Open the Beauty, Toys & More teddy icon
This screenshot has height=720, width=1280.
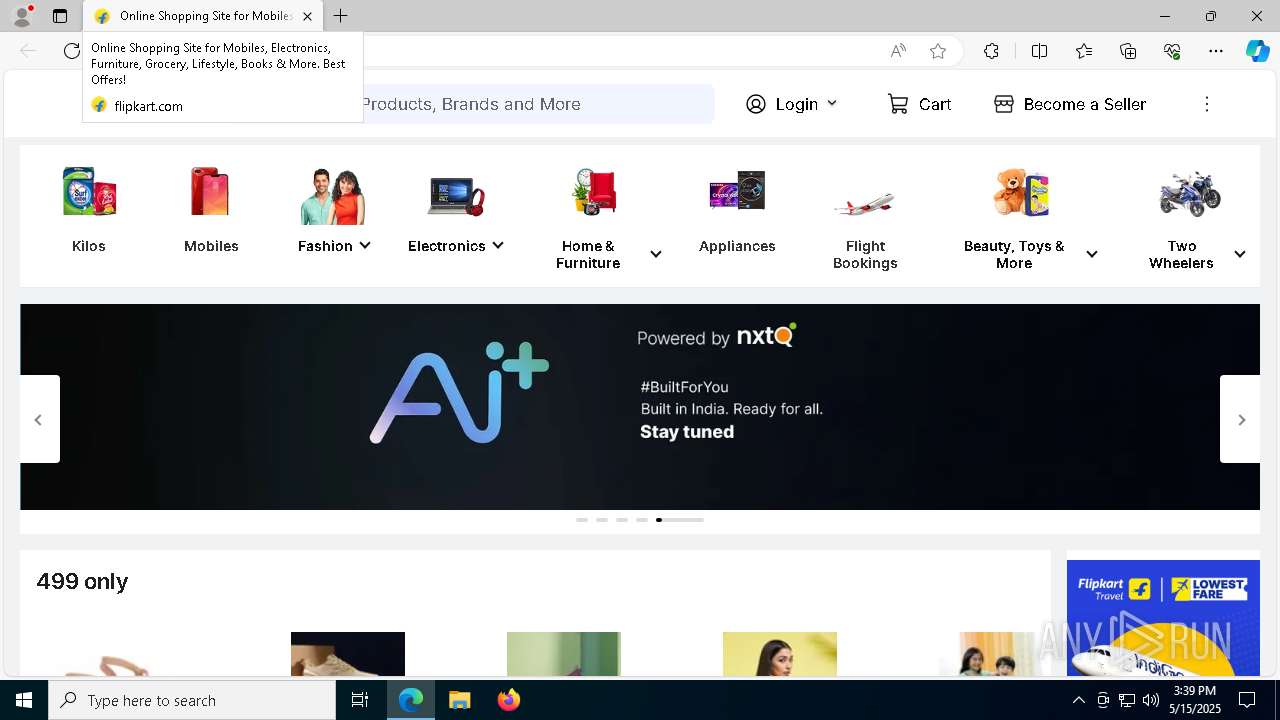[x=1021, y=192]
